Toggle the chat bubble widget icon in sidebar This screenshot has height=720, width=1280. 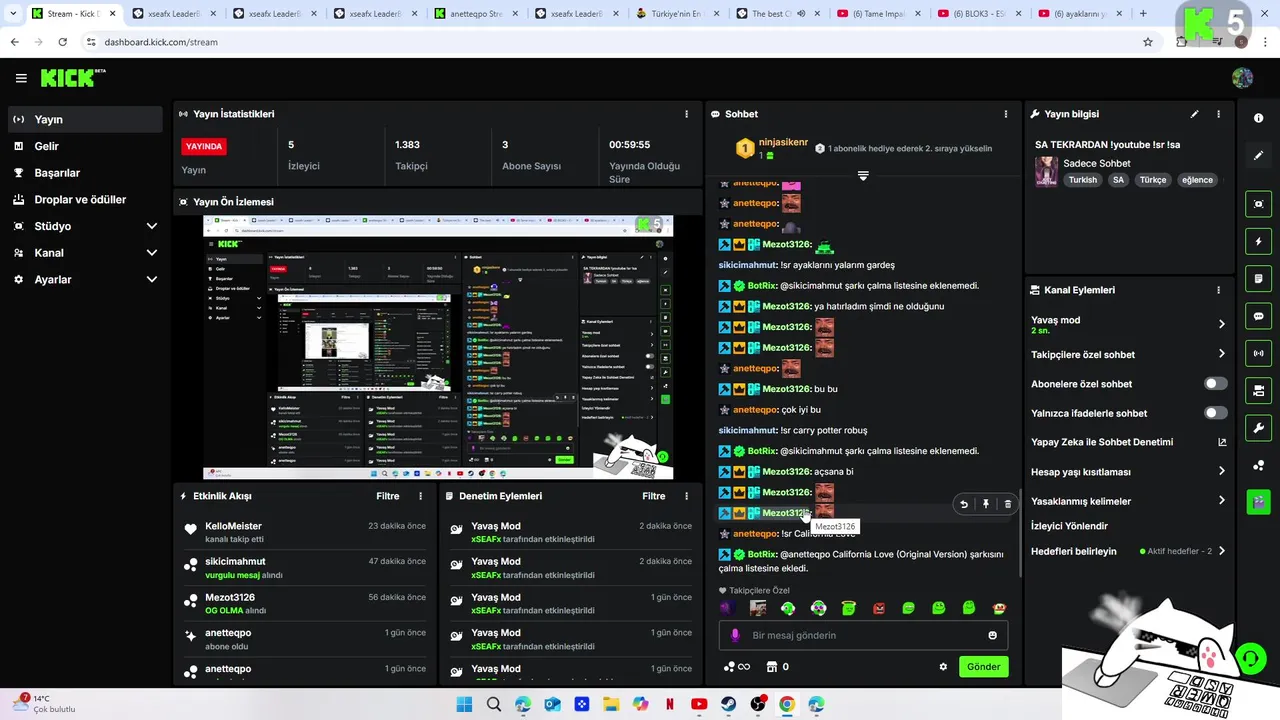click(x=1258, y=316)
